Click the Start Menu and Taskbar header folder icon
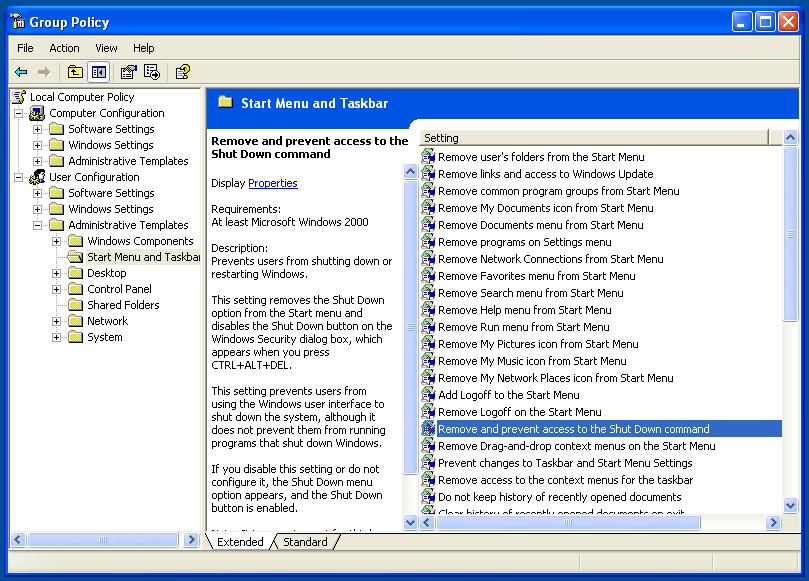 pos(225,102)
